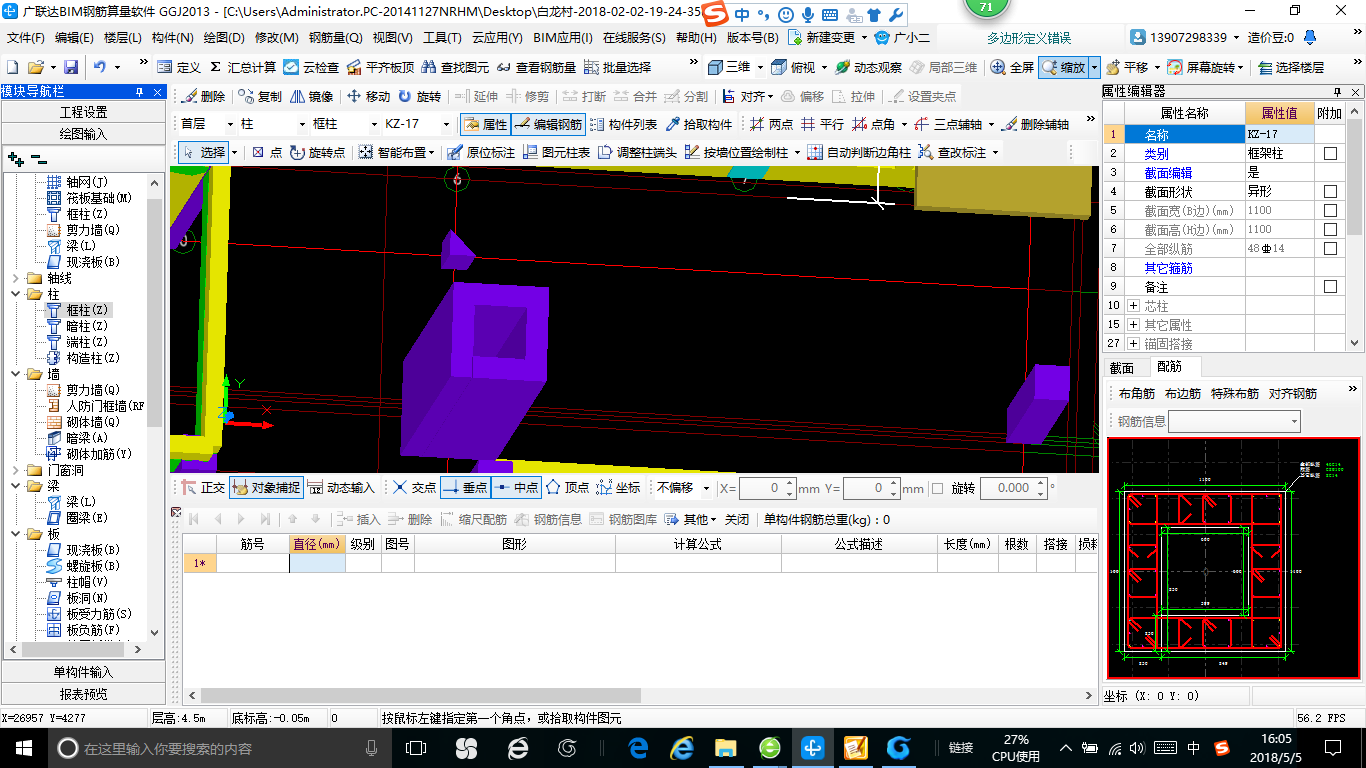Expand the 芯柱 property group
The height and width of the screenshot is (768, 1366).
pyautogui.click(x=1133, y=306)
